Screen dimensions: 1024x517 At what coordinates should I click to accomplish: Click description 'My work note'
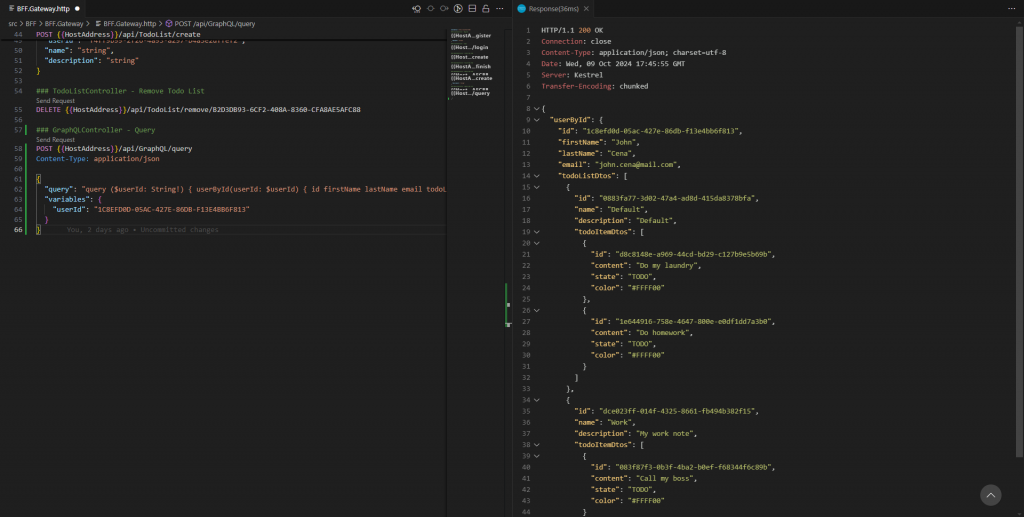[665, 433]
